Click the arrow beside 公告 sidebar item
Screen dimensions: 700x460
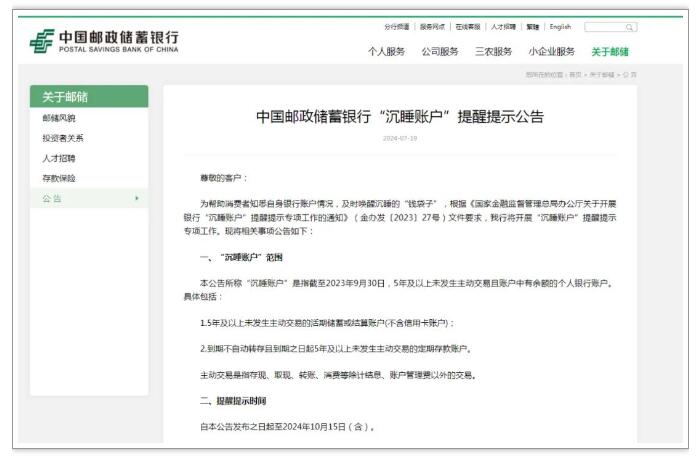click(x=137, y=198)
